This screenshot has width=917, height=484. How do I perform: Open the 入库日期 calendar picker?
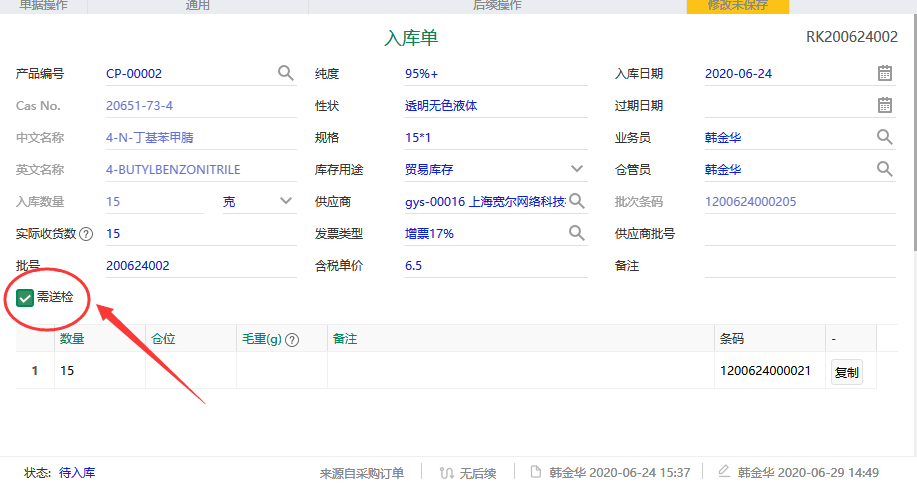885,73
